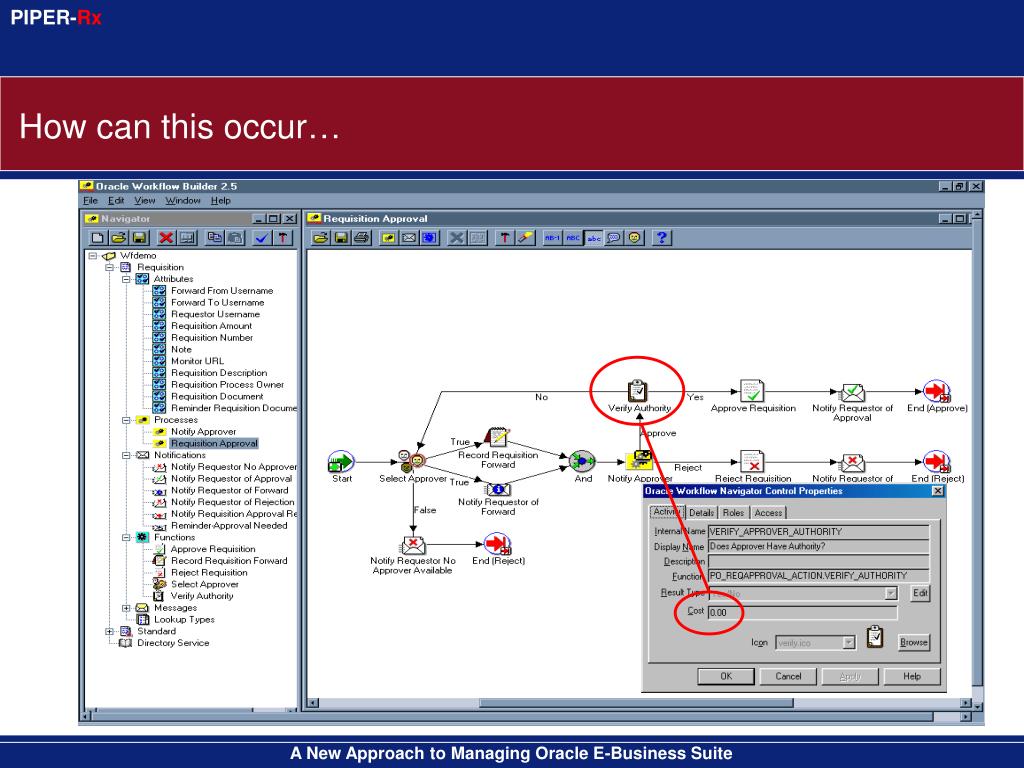The width and height of the screenshot is (1024, 768).
Task: Click the New Notification envelope icon in diagram toolbar
Action: (409, 238)
